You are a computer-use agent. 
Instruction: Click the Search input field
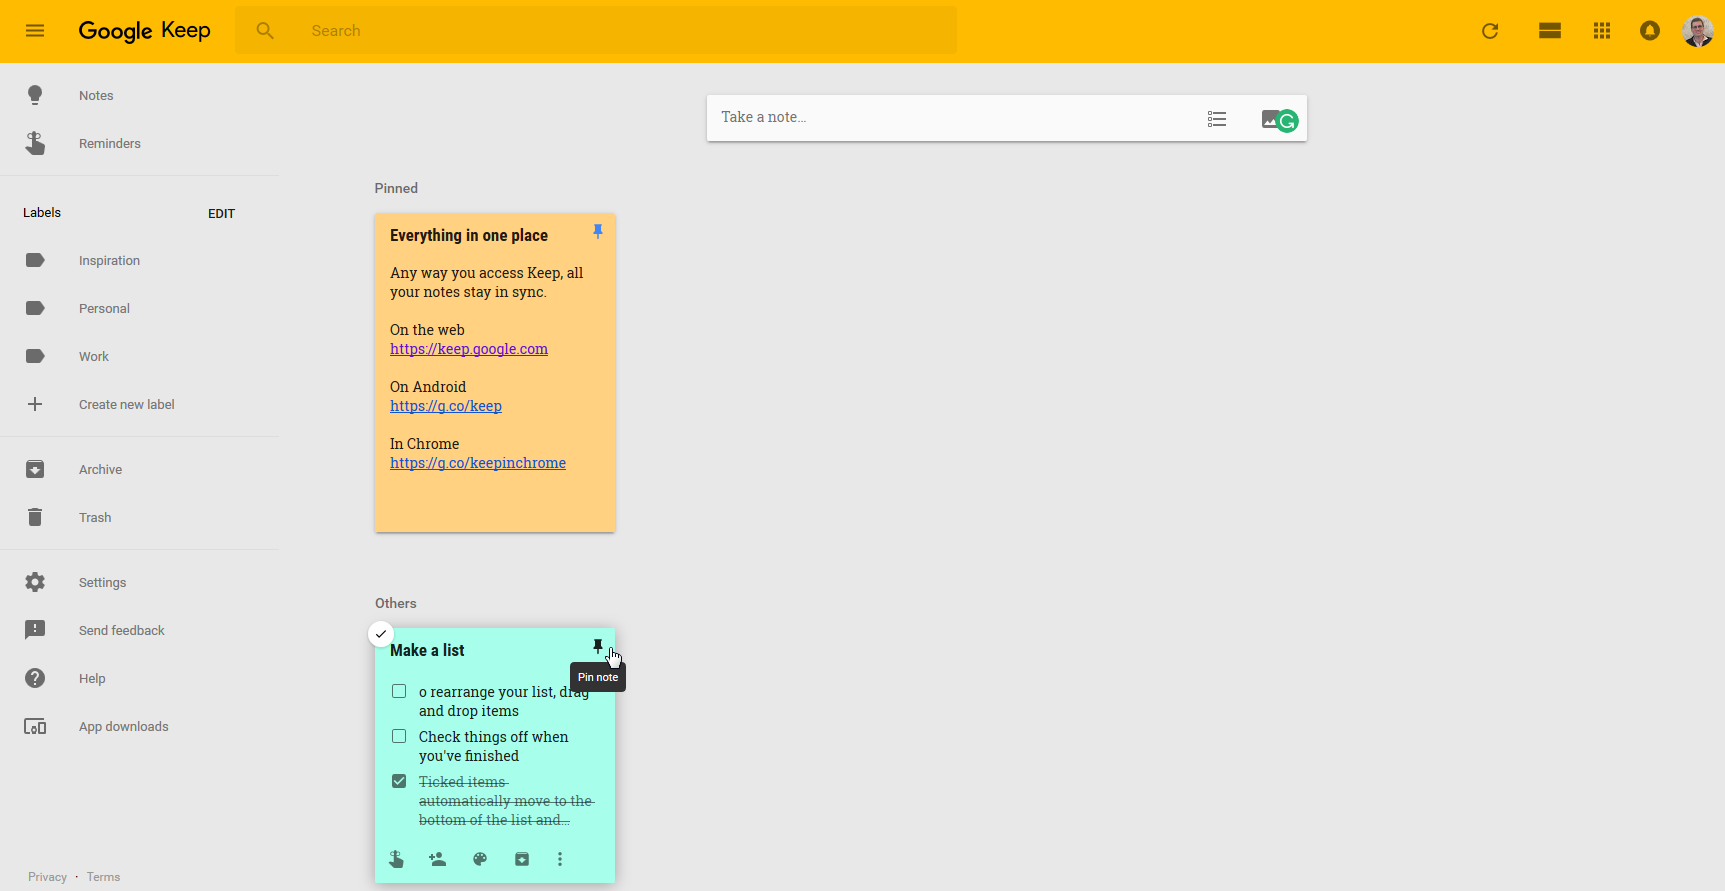(x=596, y=31)
